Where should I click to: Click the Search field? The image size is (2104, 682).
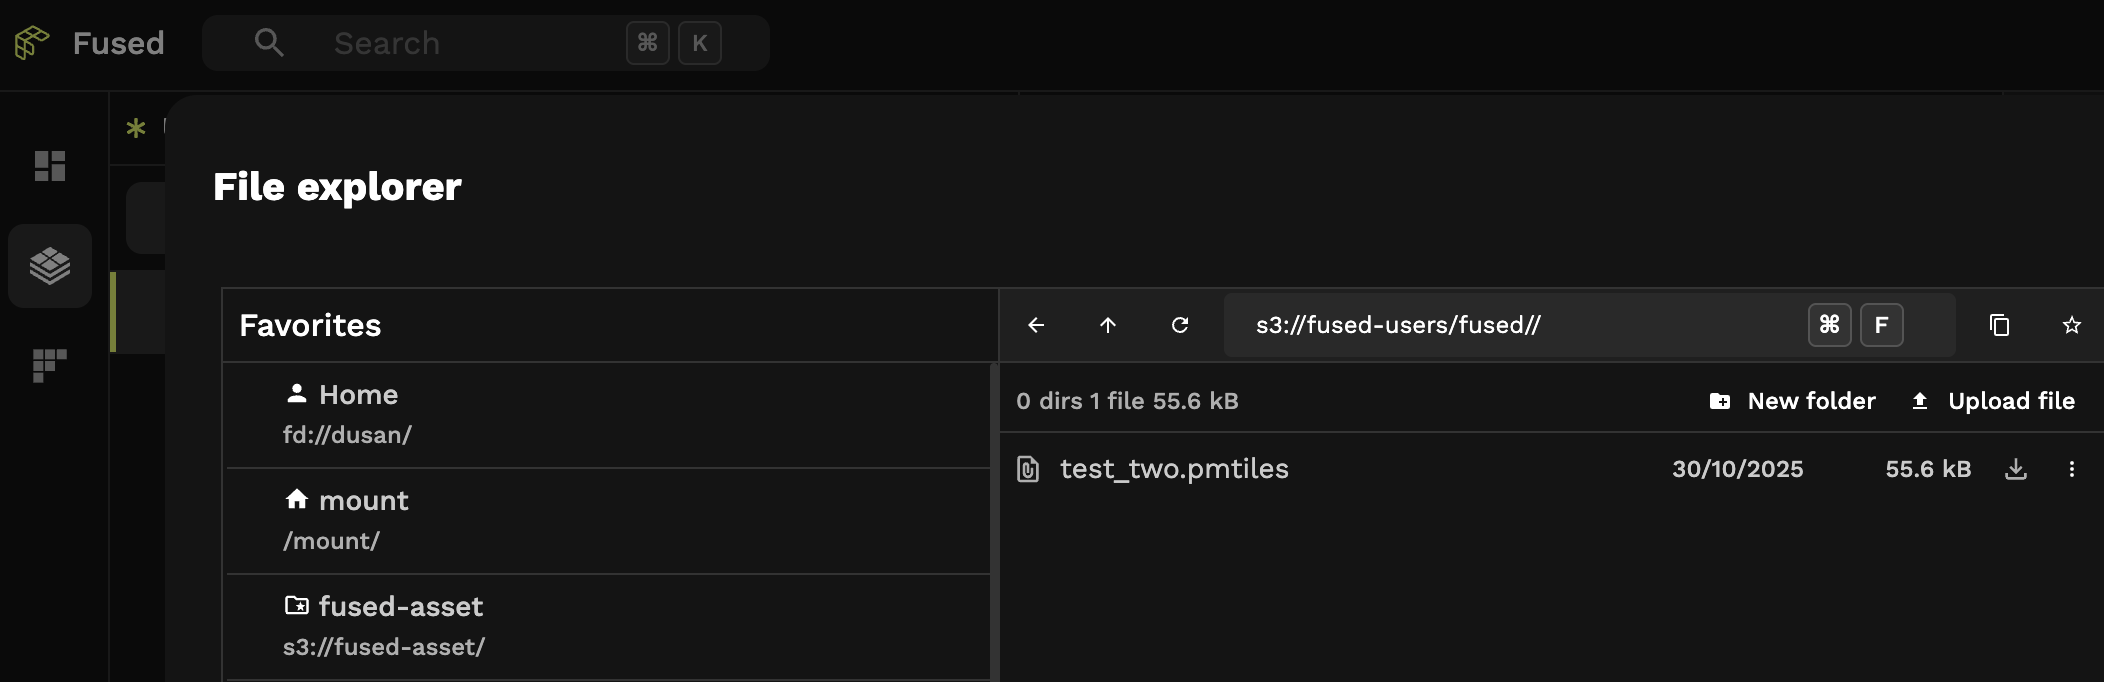point(450,42)
